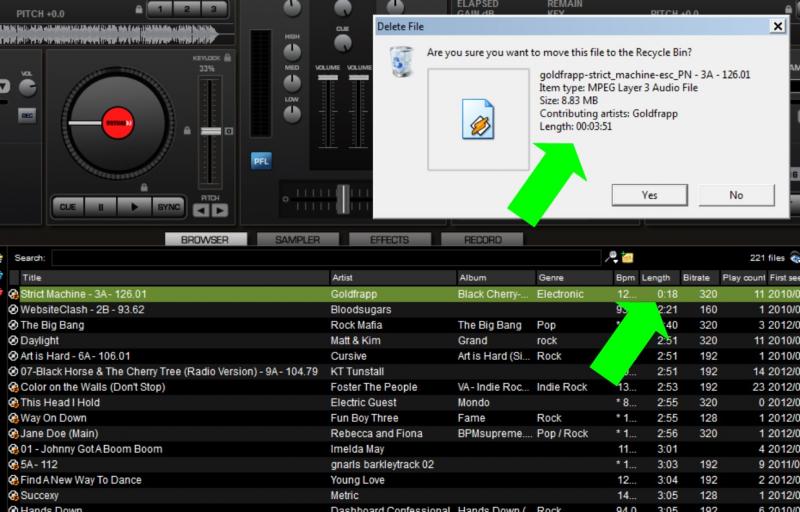Click the Daylight track icon
Screen dimensions: 800x512
(14, 341)
